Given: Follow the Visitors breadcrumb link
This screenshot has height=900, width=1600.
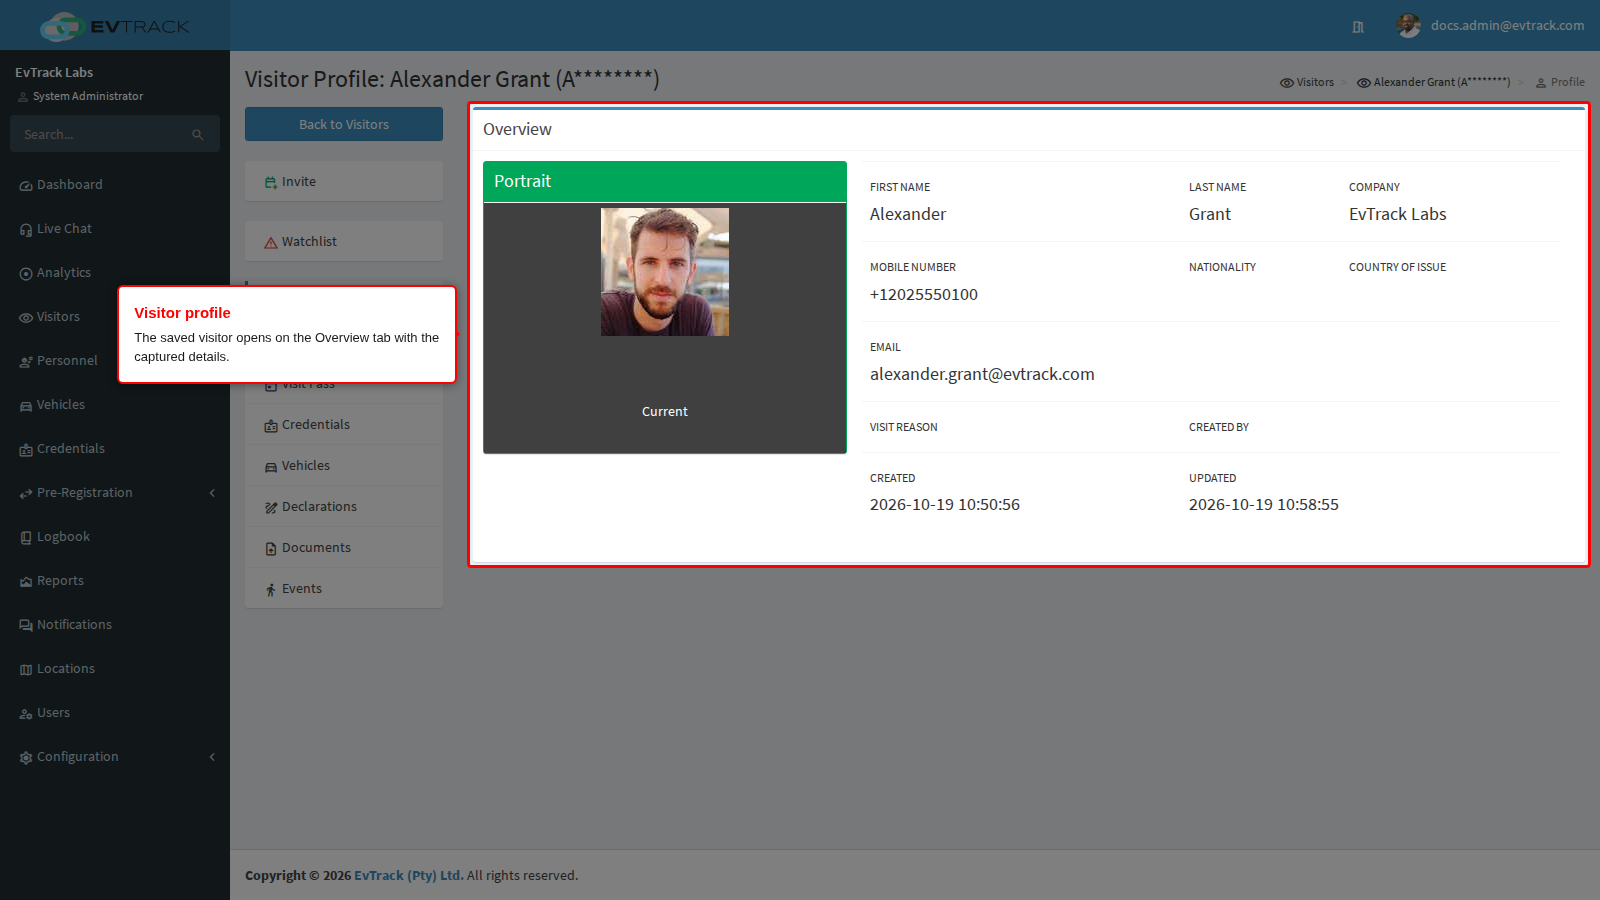Looking at the screenshot, I should point(1307,83).
